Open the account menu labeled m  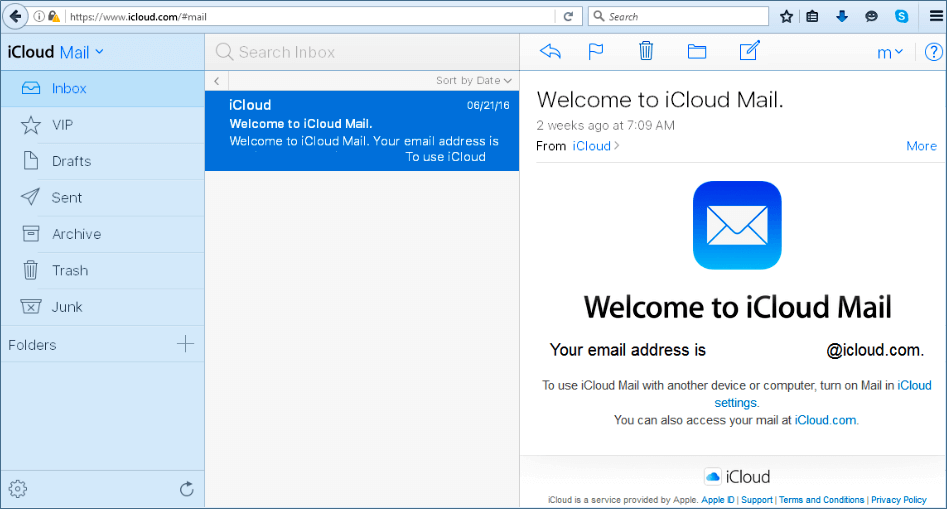pos(890,53)
